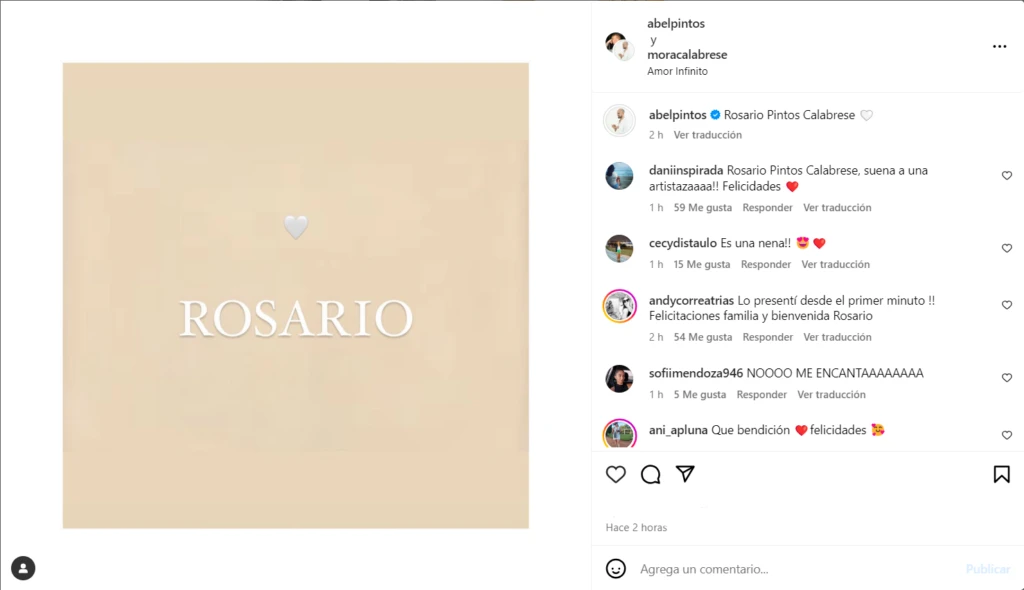Screen dimensions: 1024x590
Task: Open ani_apluna's profile picture
Action: 619,434
